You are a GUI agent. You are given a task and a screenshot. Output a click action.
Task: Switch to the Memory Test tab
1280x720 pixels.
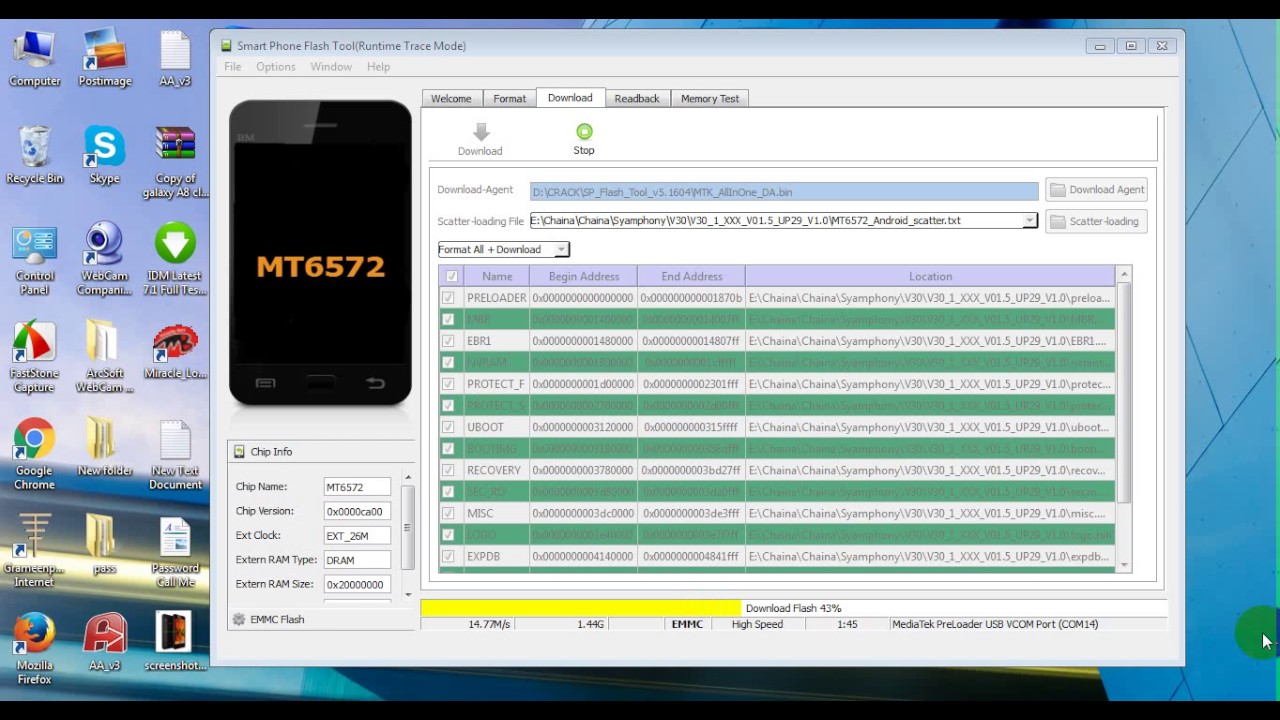point(710,99)
